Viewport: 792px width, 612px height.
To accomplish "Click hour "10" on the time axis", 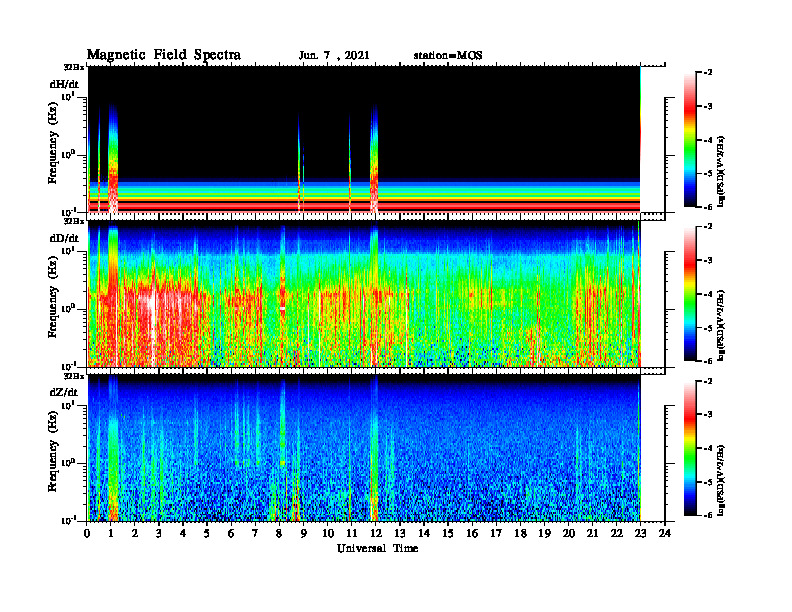I will tap(328, 533).
